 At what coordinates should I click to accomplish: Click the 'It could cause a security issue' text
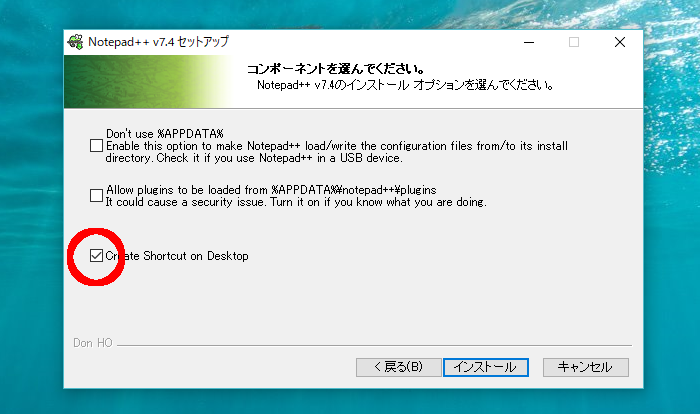coord(296,202)
